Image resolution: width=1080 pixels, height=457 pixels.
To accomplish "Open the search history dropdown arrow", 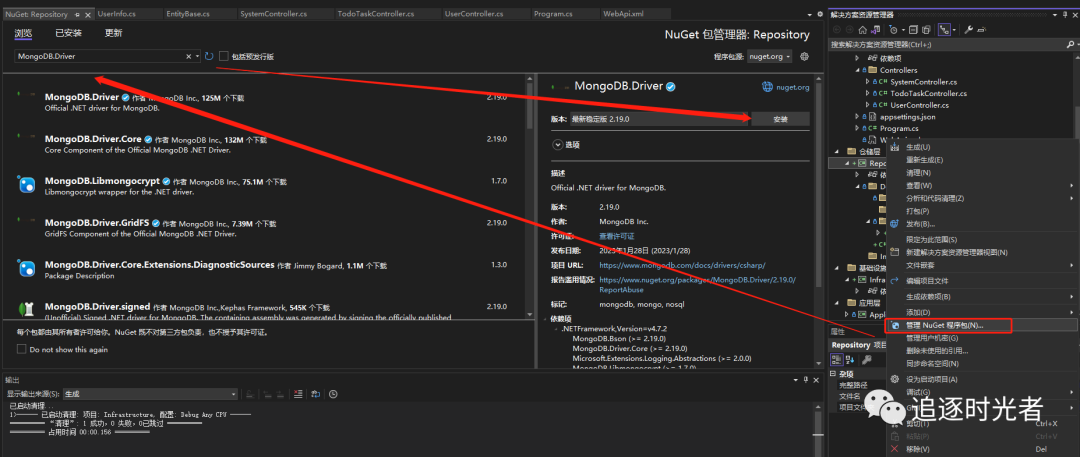I will tap(198, 57).
